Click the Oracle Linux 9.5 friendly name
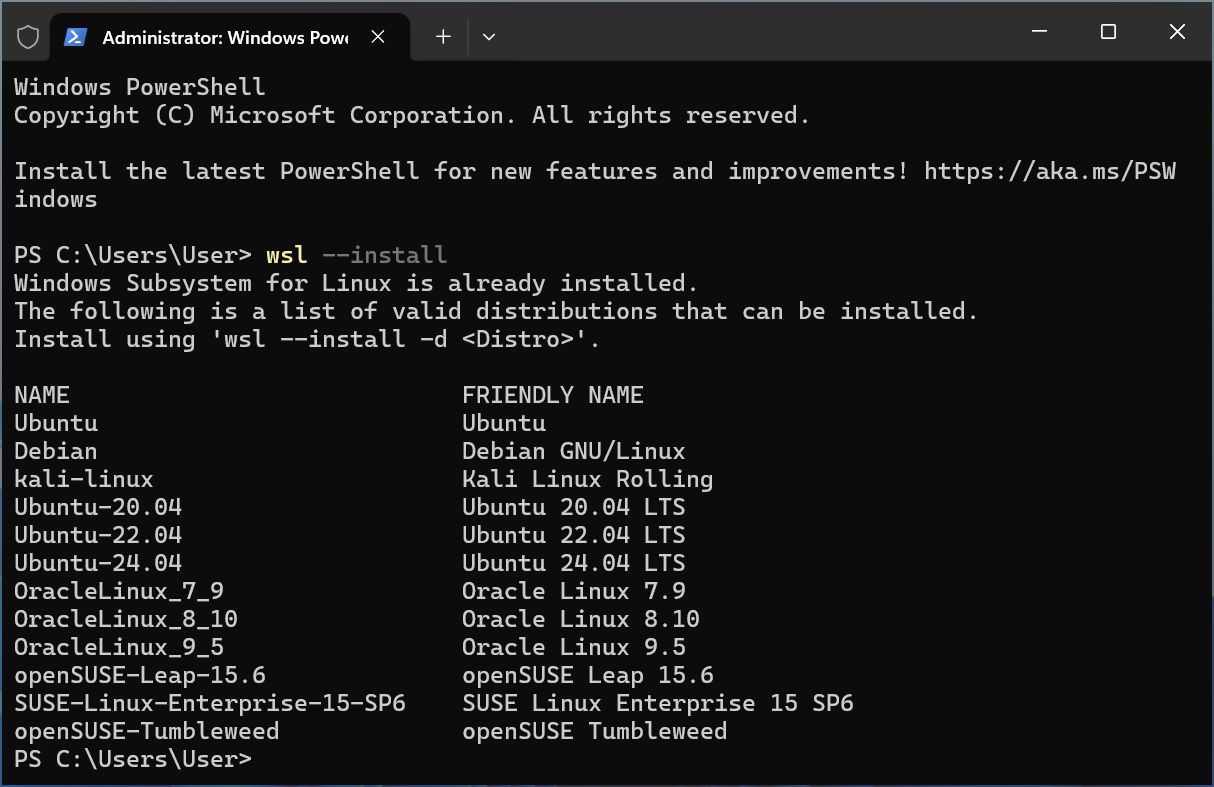 (x=573, y=647)
